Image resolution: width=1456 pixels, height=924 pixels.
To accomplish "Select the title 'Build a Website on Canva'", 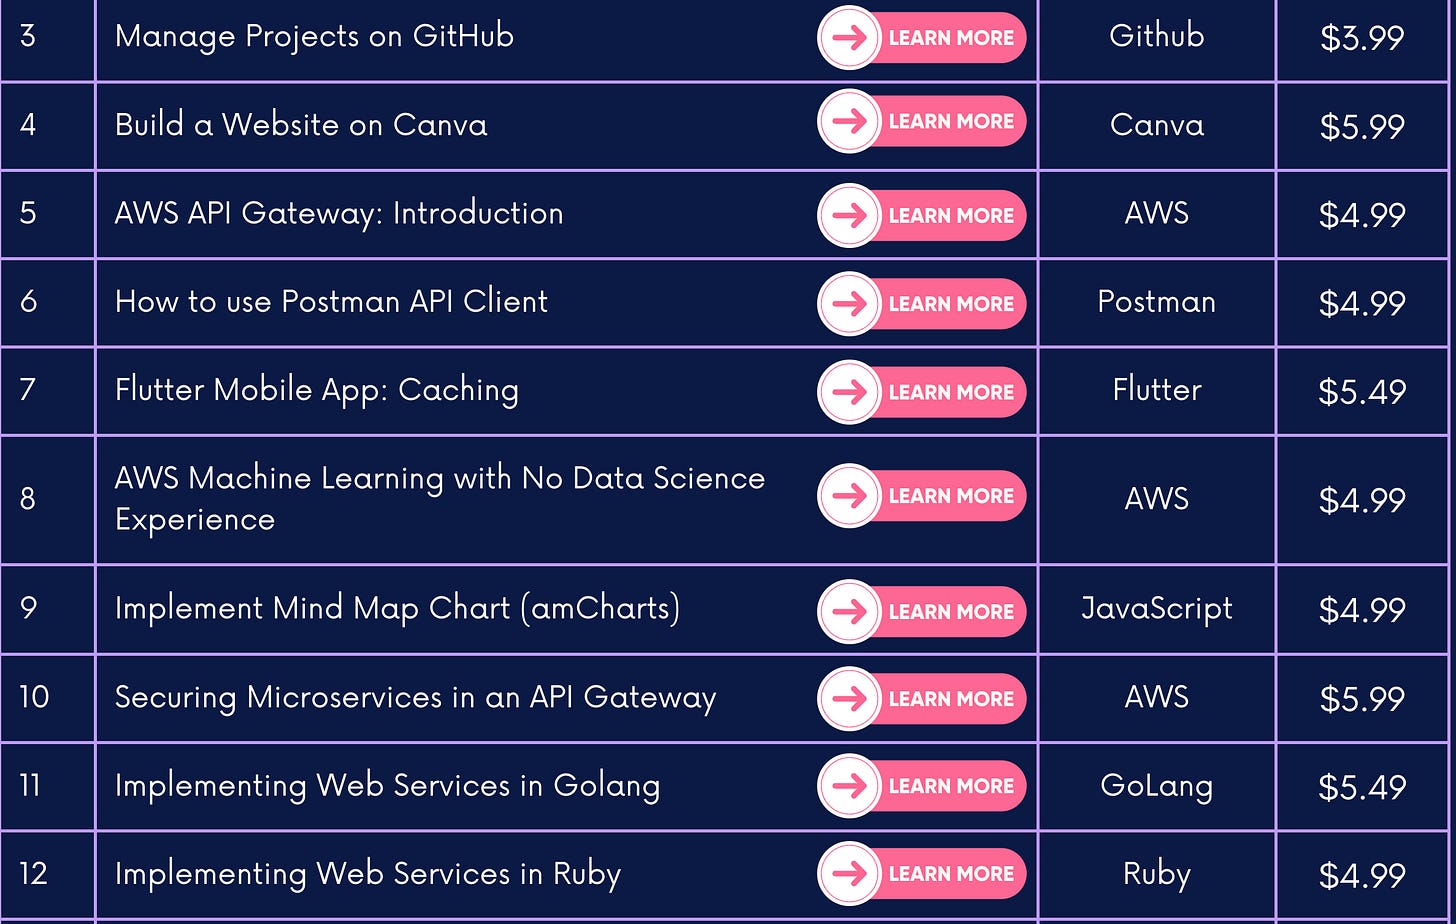I will tap(301, 125).
